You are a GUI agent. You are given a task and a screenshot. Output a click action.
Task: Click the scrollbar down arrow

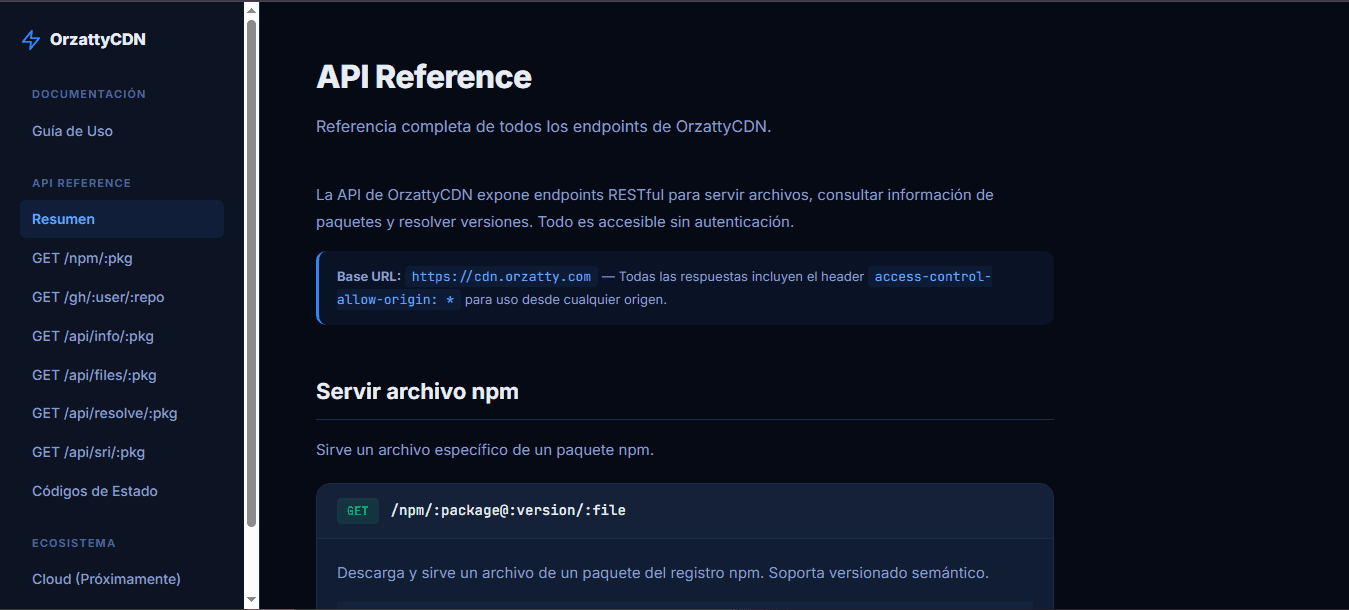(249, 600)
